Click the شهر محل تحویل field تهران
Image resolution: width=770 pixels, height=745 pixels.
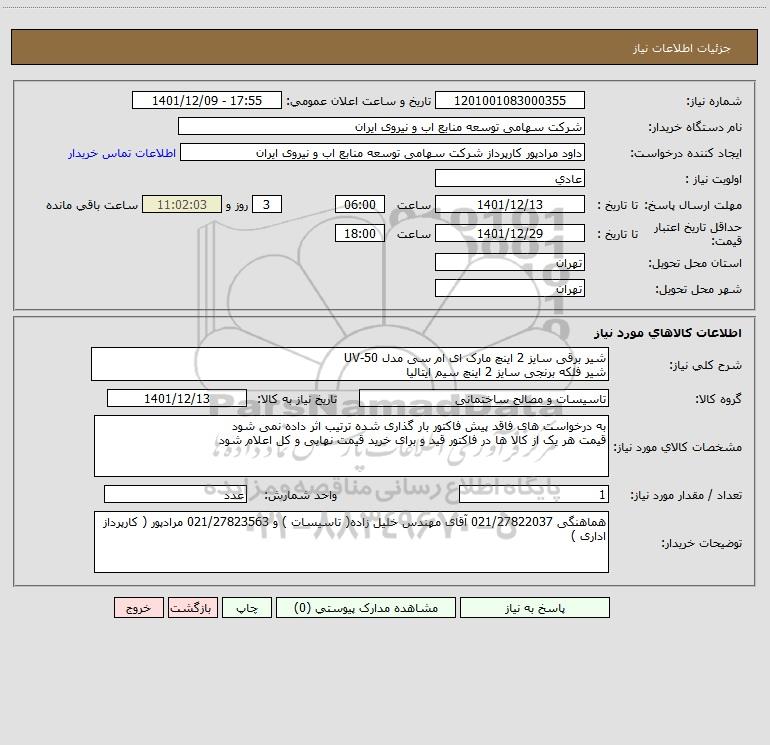510,289
